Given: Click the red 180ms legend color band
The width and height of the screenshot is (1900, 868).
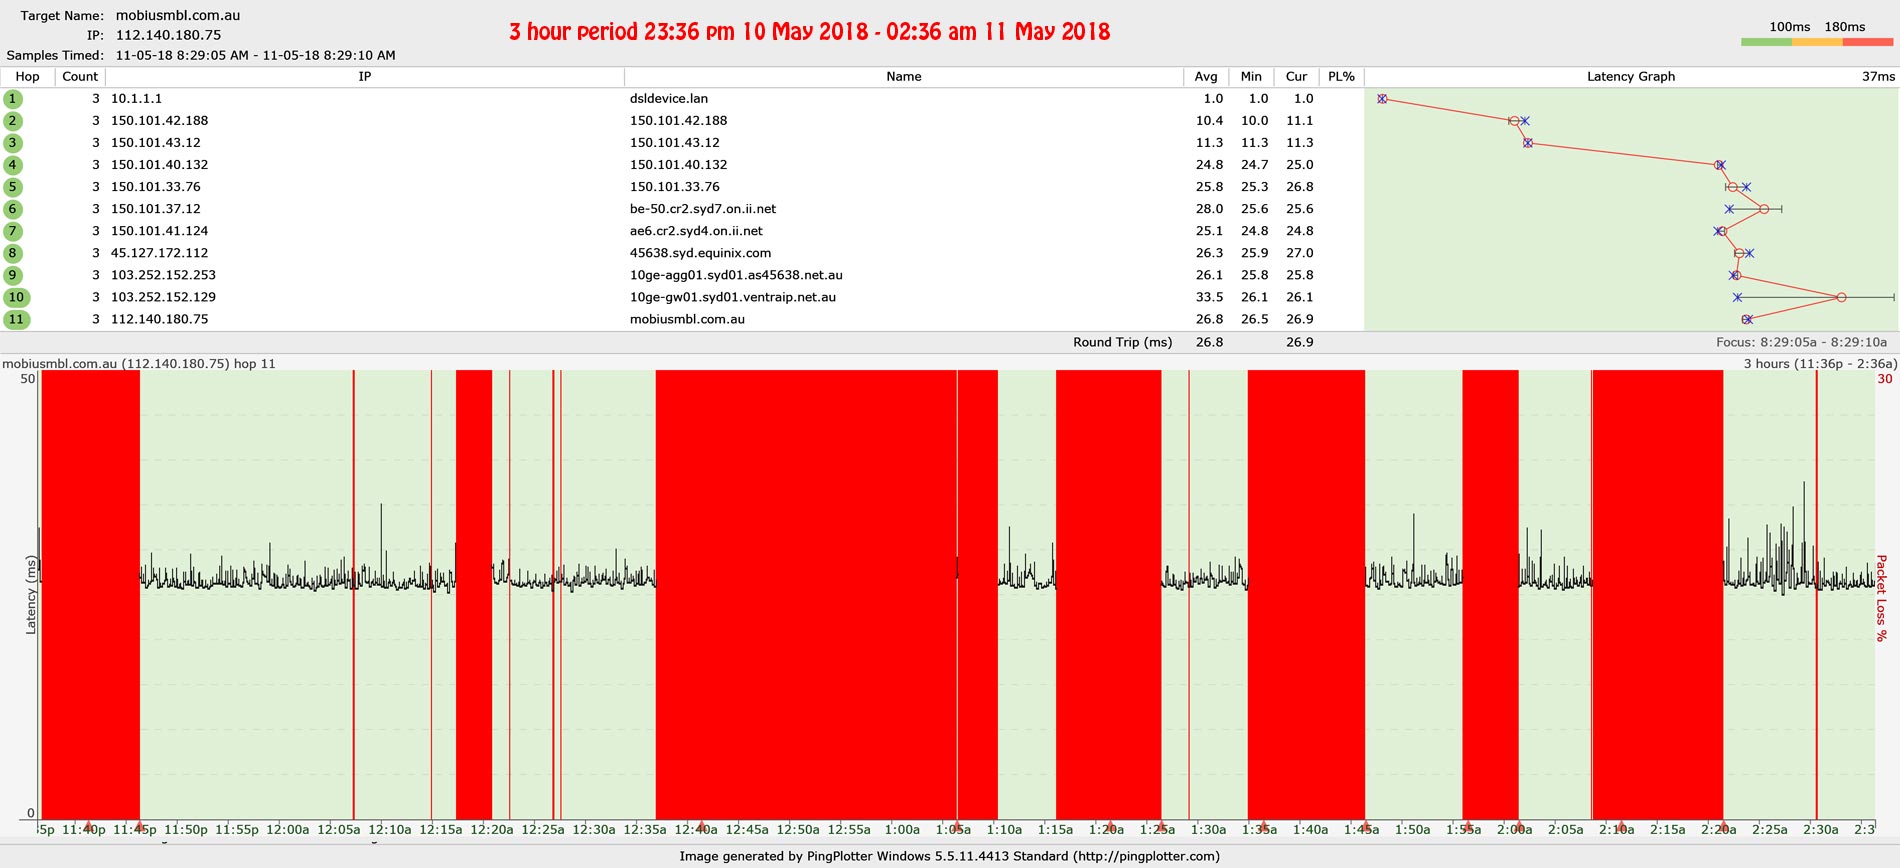Looking at the screenshot, I should click(1867, 42).
